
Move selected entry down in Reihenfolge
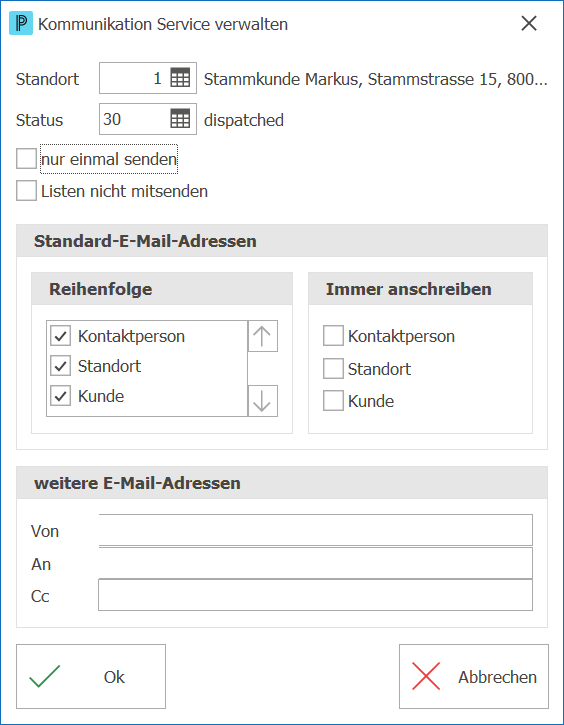pyautogui.click(x=263, y=401)
